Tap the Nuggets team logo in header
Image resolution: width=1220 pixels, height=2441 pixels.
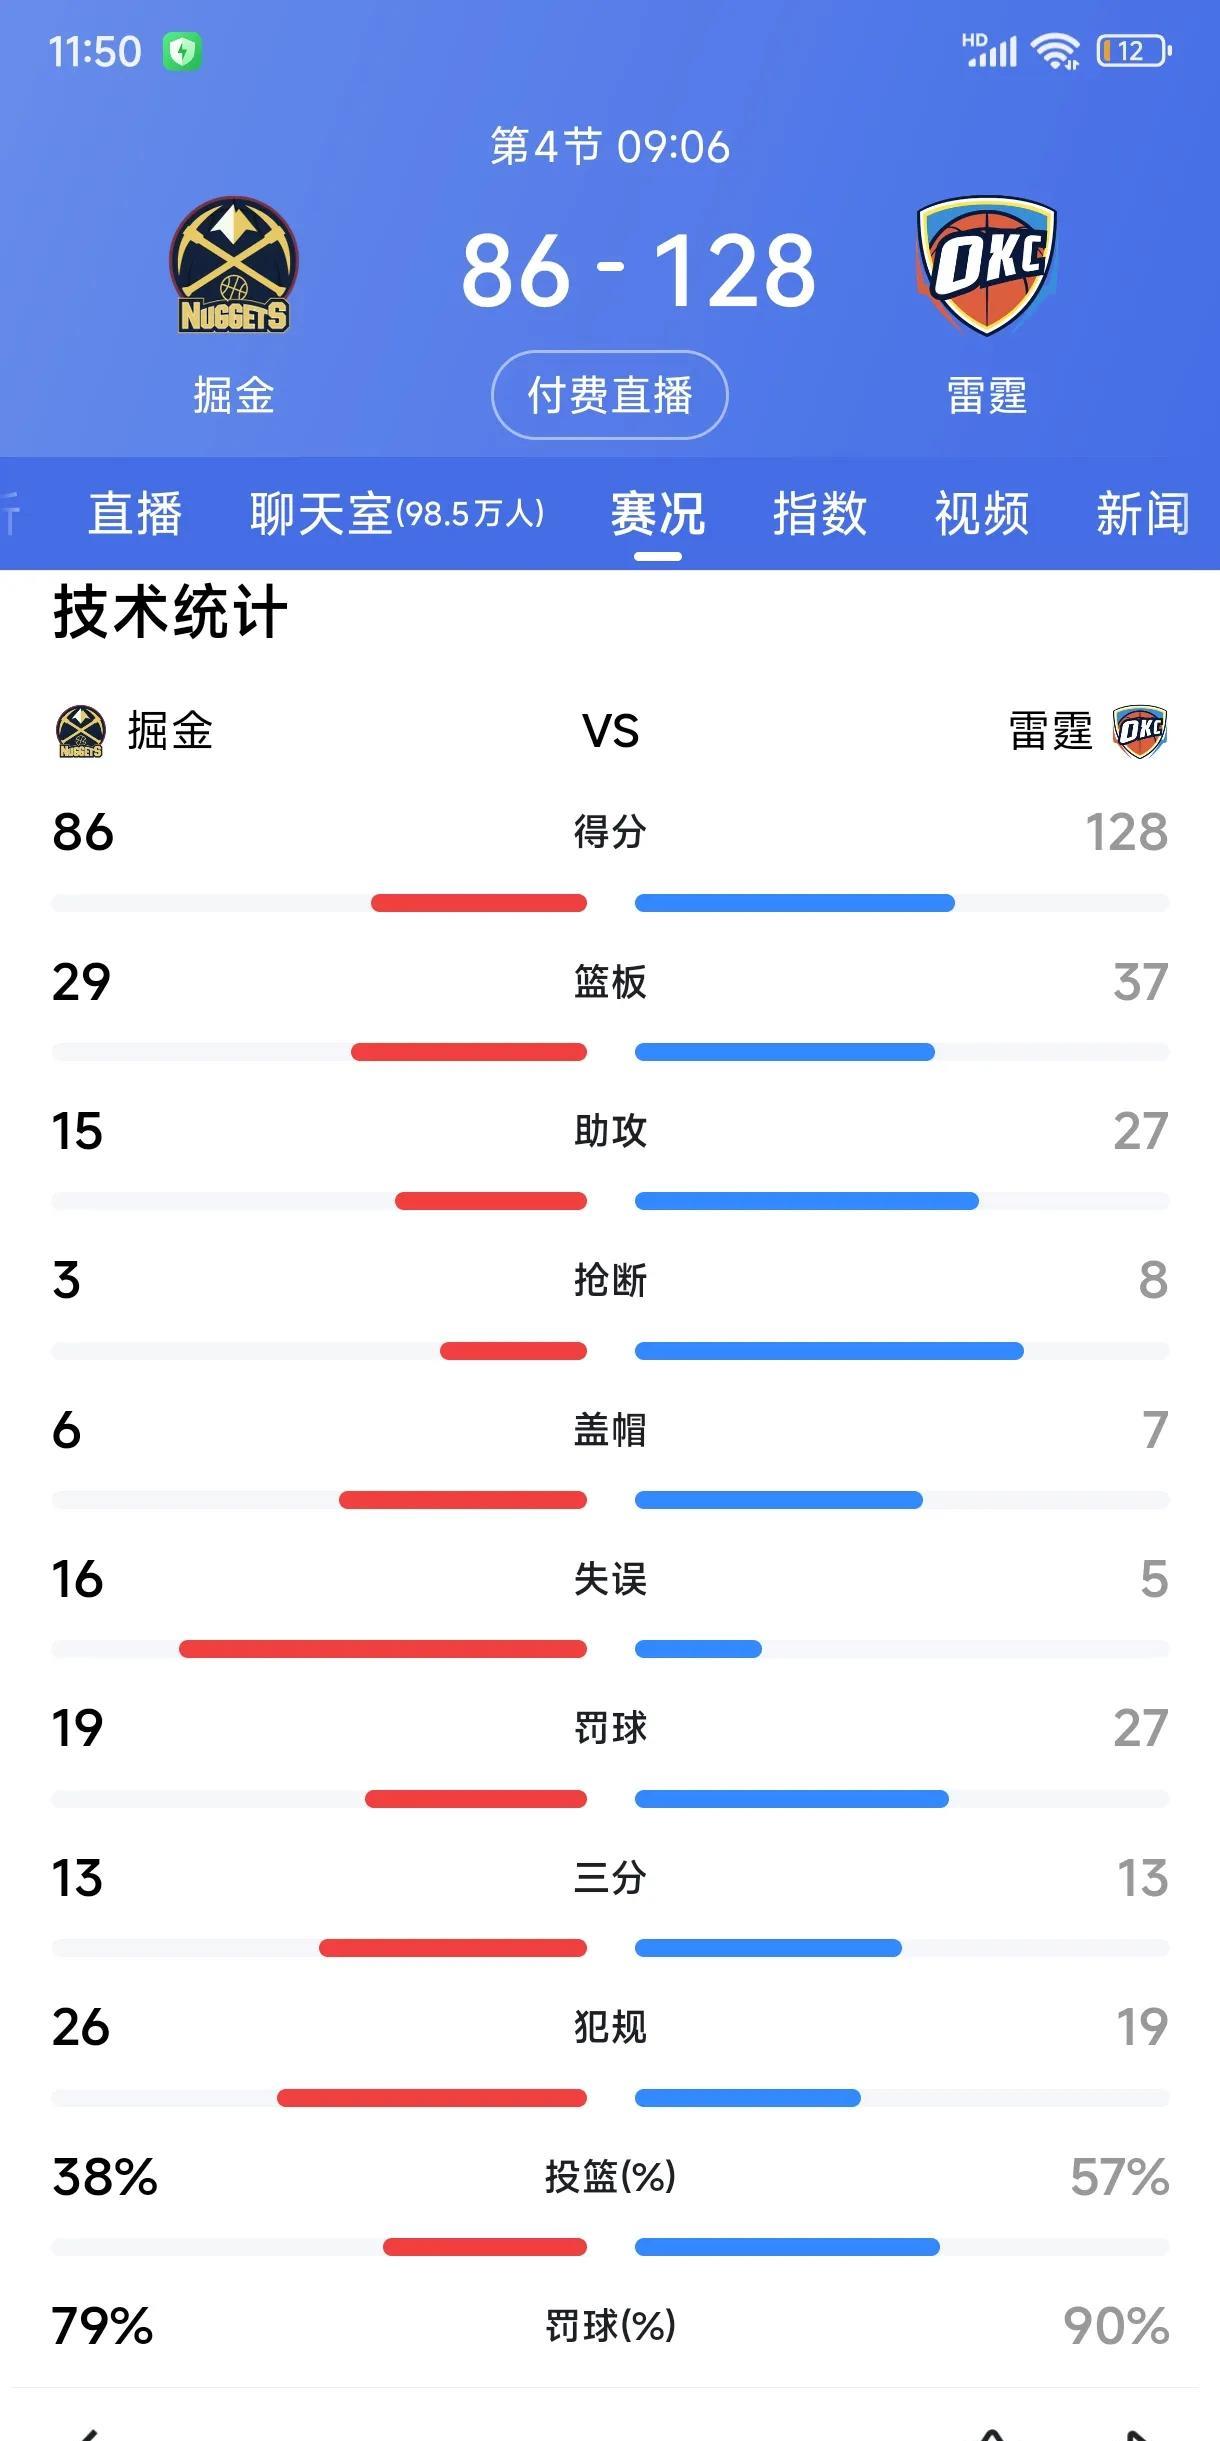(x=233, y=265)
